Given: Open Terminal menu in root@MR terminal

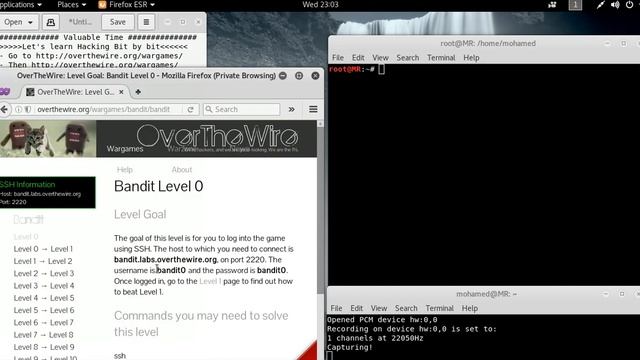Looking at the screenshot, I should (x=441, y=58).
